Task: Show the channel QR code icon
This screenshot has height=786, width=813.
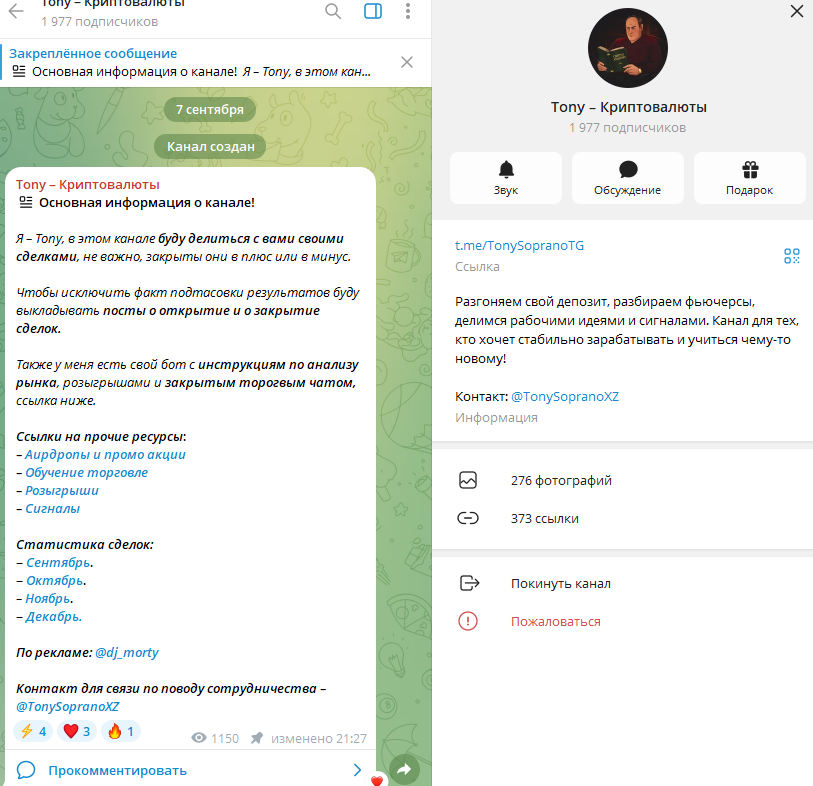Action: (x=792, y=256)
